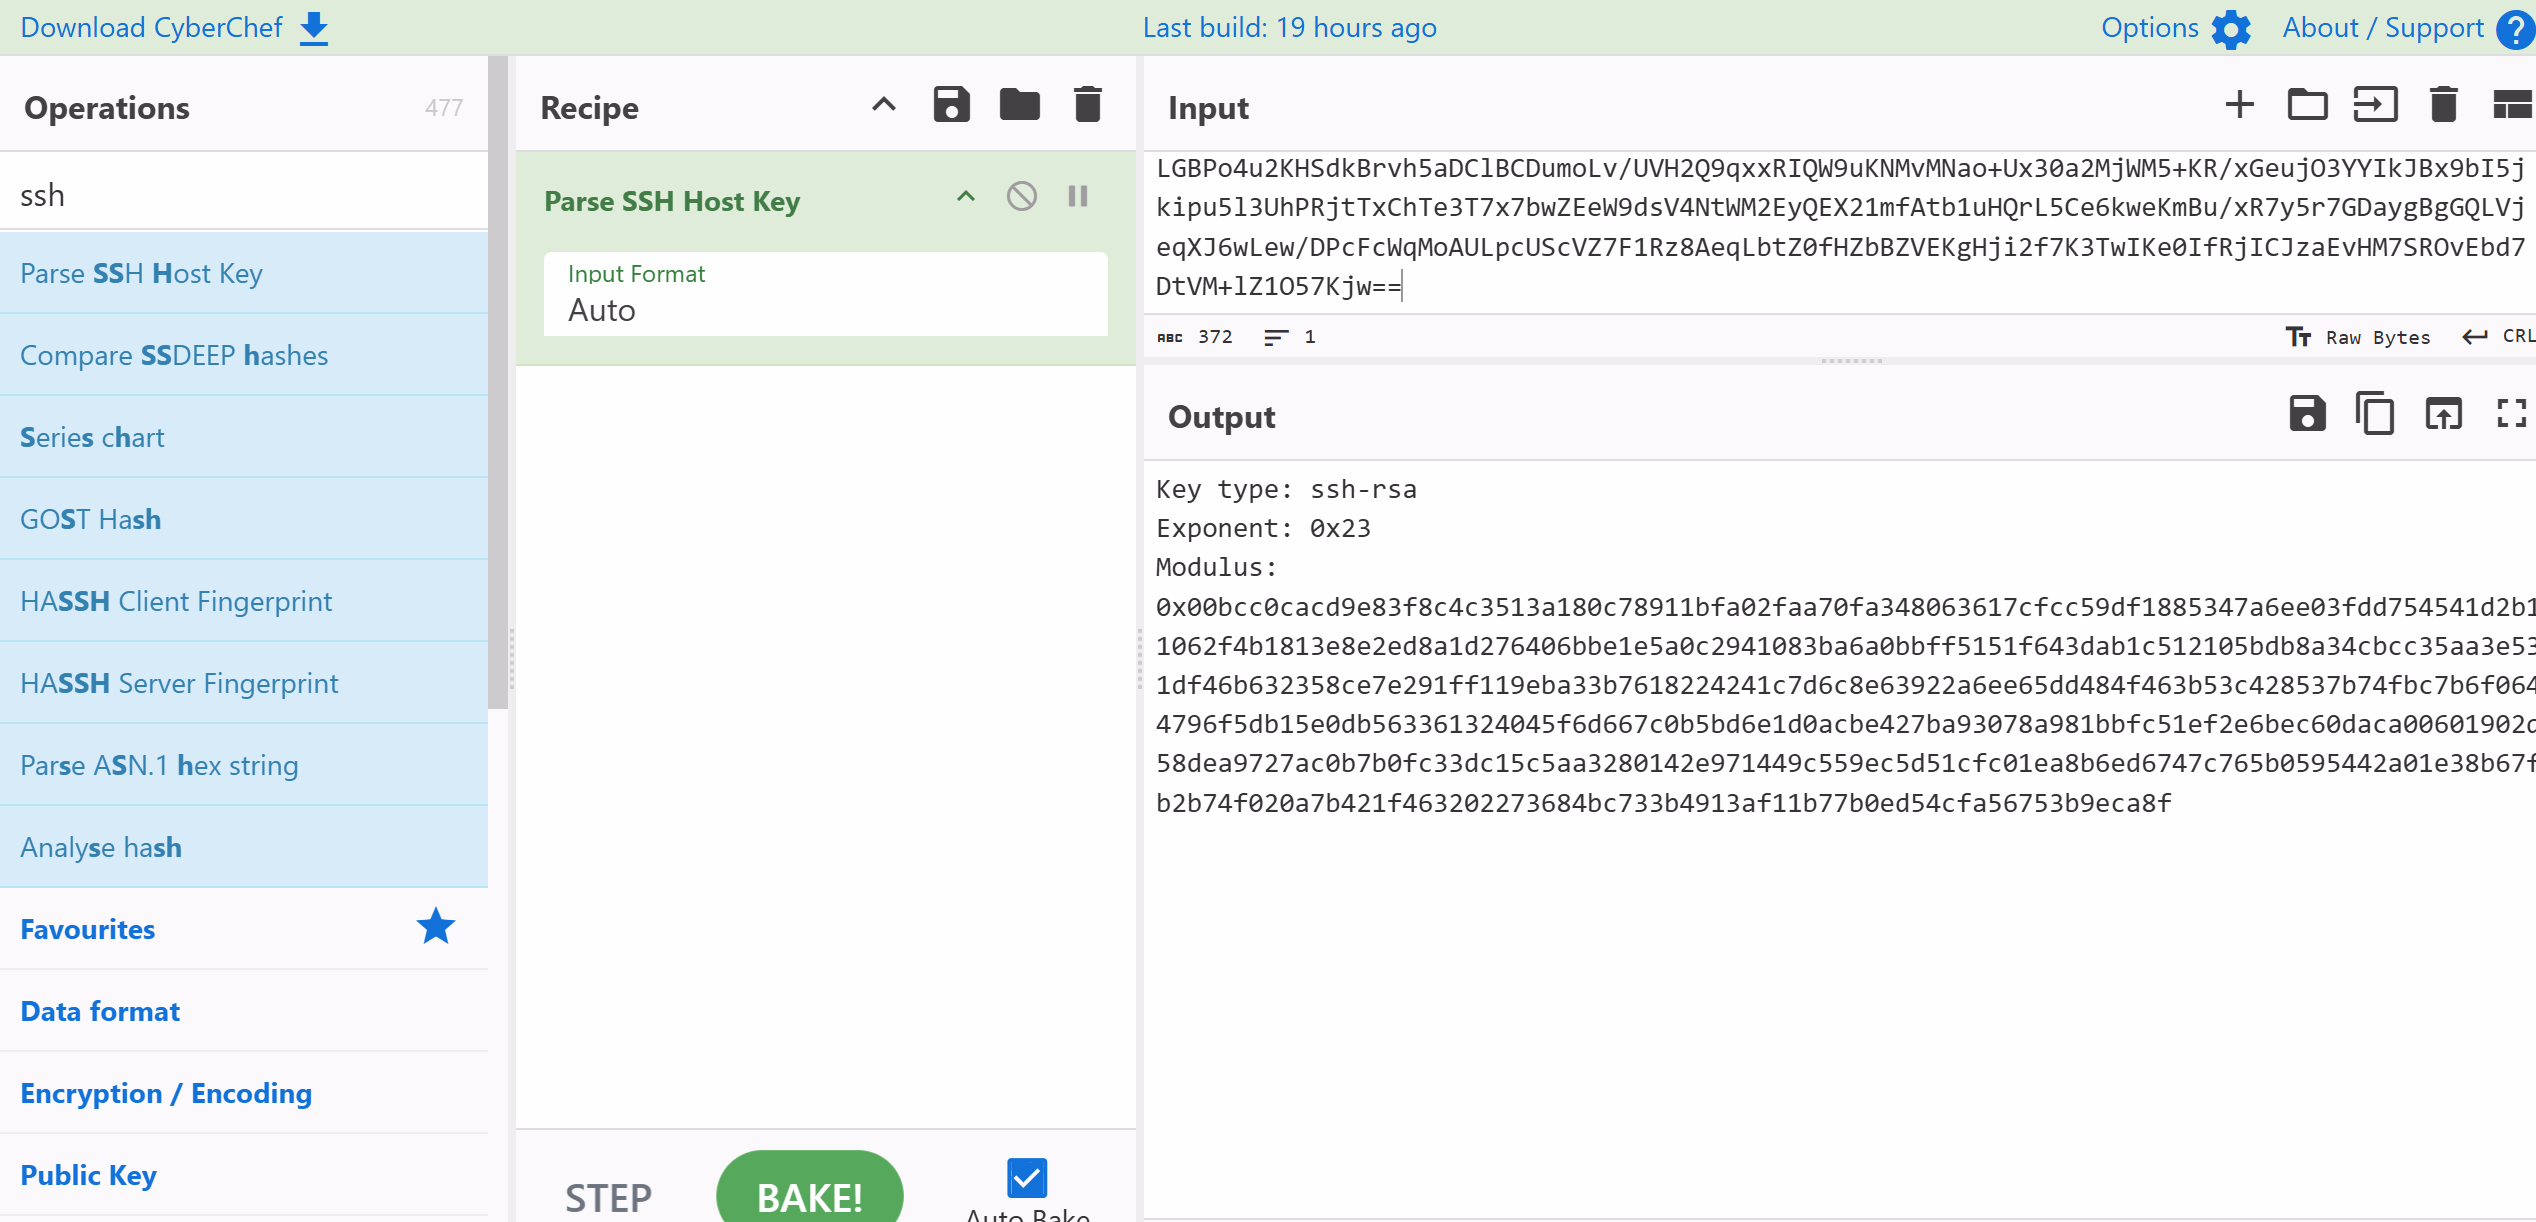
Task: Disable the Parse SSH Host Key operation
Action: [1021, 197]
